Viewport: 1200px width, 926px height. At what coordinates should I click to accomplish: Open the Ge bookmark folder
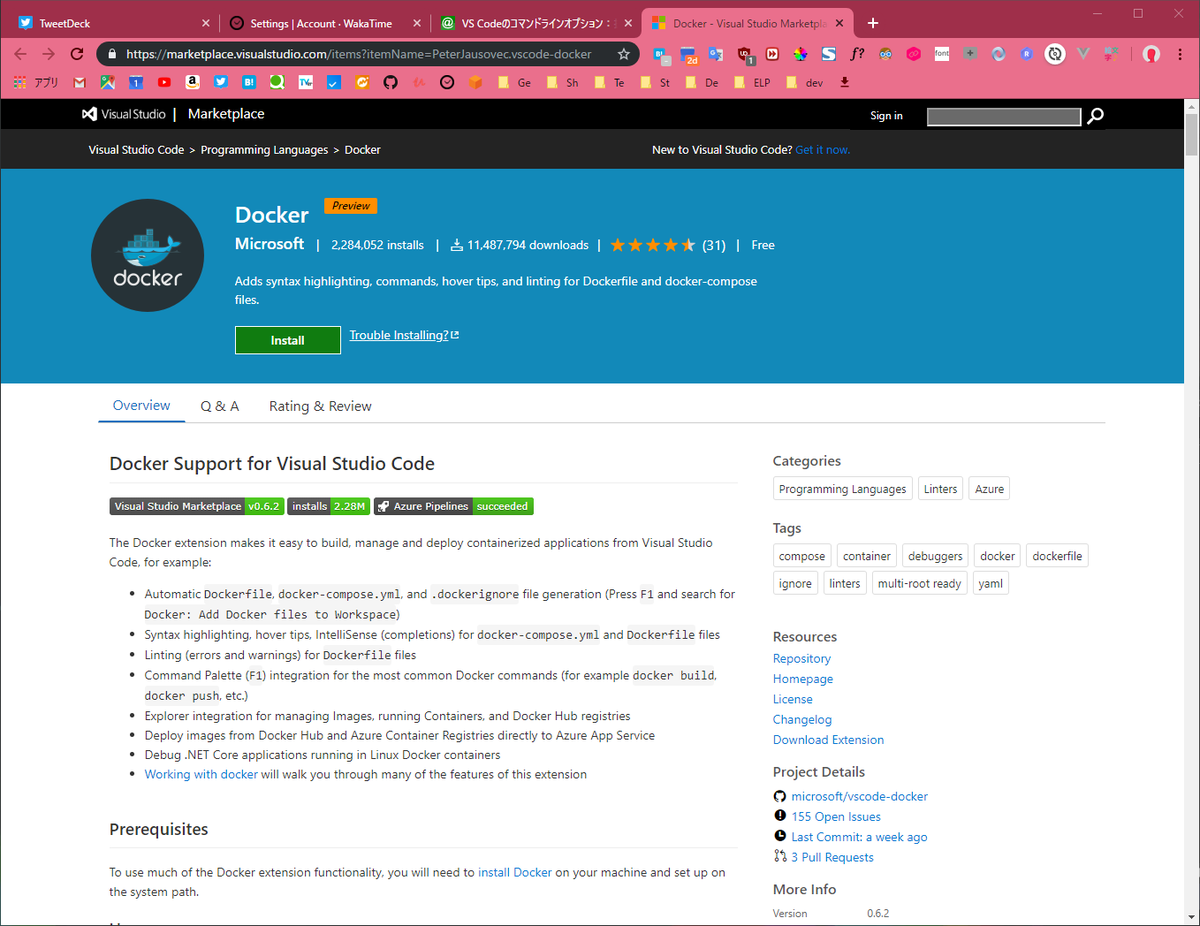(x=514, y=83)
